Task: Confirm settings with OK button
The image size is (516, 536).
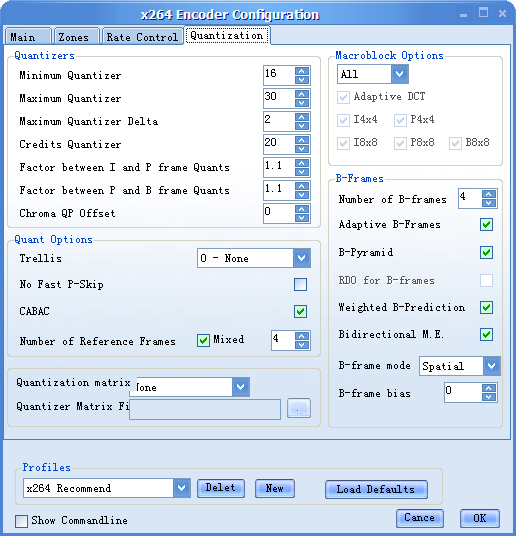Action: click(479, 518)
